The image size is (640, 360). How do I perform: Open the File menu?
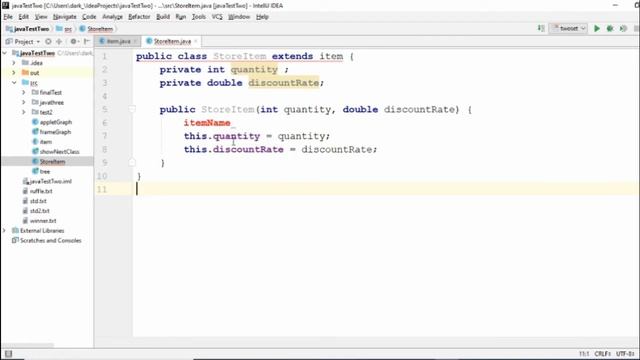(8, 17)
